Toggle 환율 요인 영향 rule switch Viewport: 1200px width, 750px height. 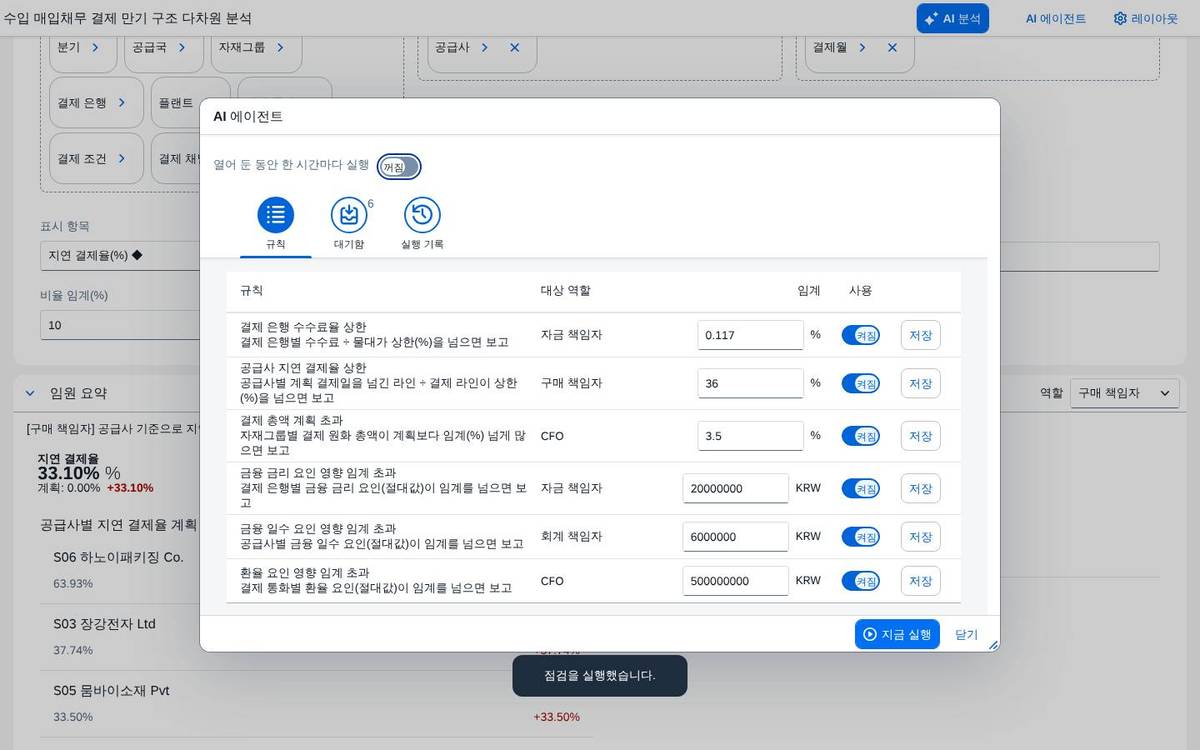click(861, 580)
